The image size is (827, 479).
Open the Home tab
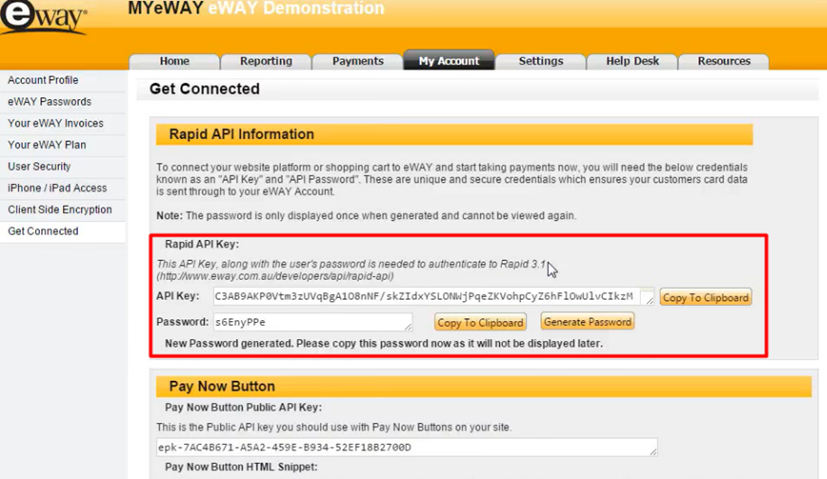175,61
